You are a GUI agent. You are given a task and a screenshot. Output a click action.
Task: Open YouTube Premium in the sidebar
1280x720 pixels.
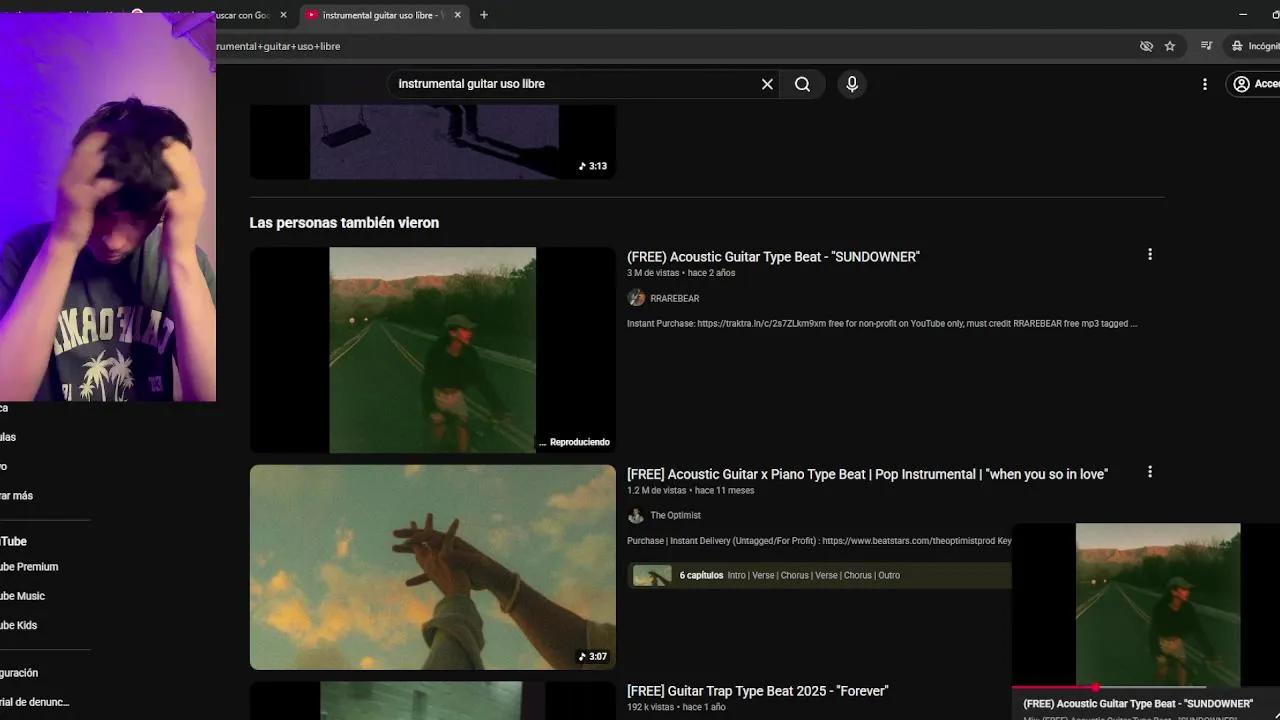(x=29, y=567)
